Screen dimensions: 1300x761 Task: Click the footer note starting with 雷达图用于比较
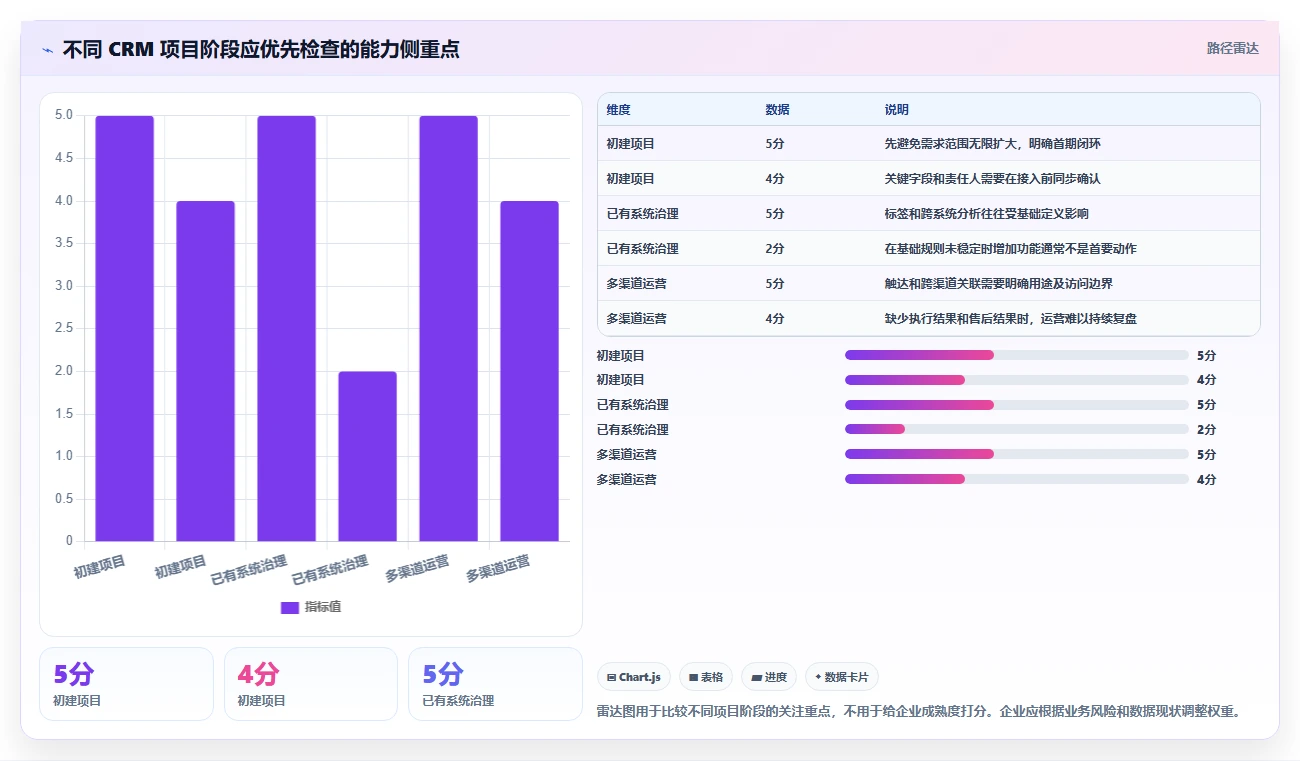pos(918,712)
